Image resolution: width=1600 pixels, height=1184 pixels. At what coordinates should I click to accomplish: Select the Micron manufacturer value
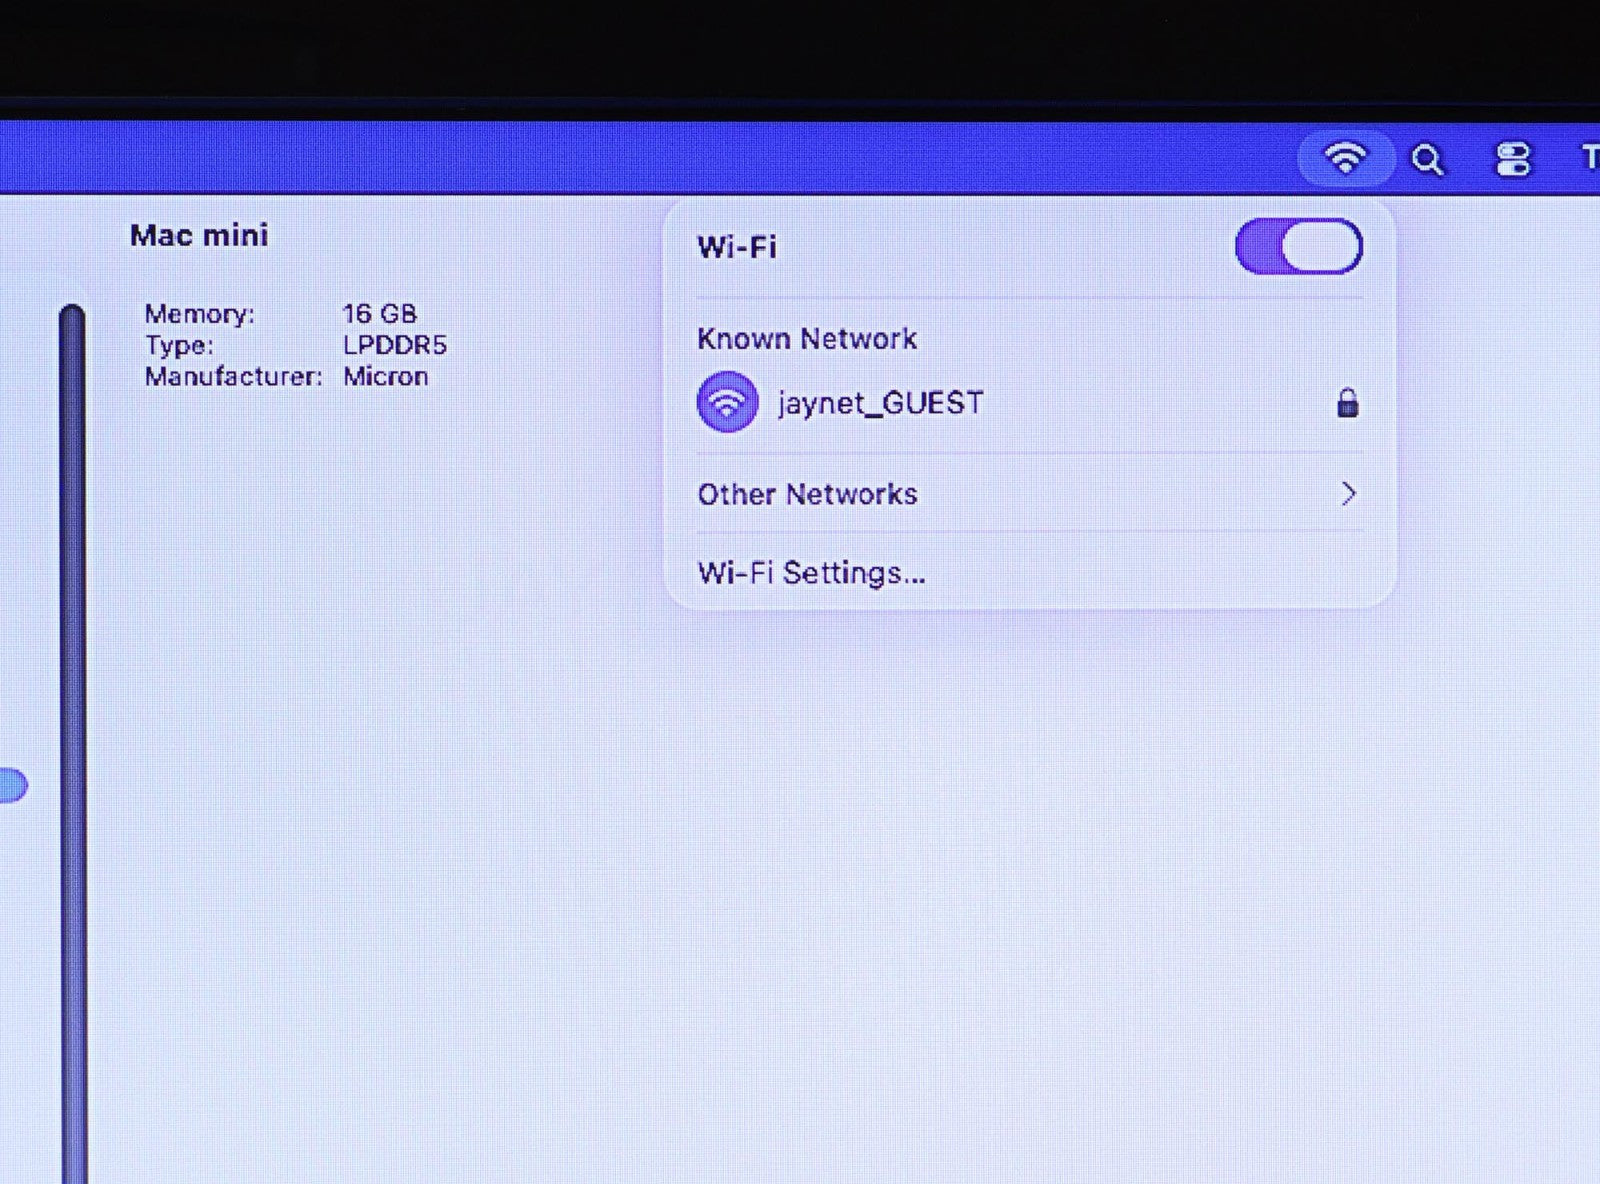click(x=385, y=377)
